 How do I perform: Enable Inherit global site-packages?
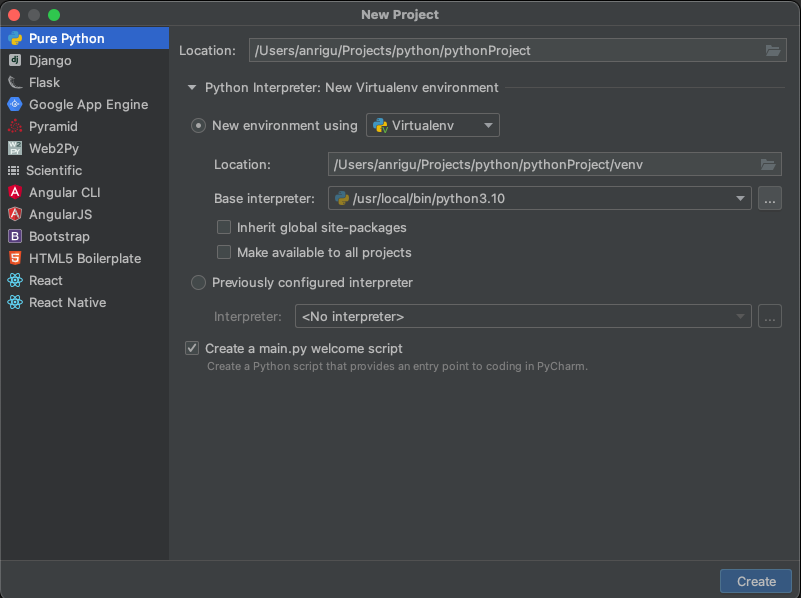click(224, 228)
